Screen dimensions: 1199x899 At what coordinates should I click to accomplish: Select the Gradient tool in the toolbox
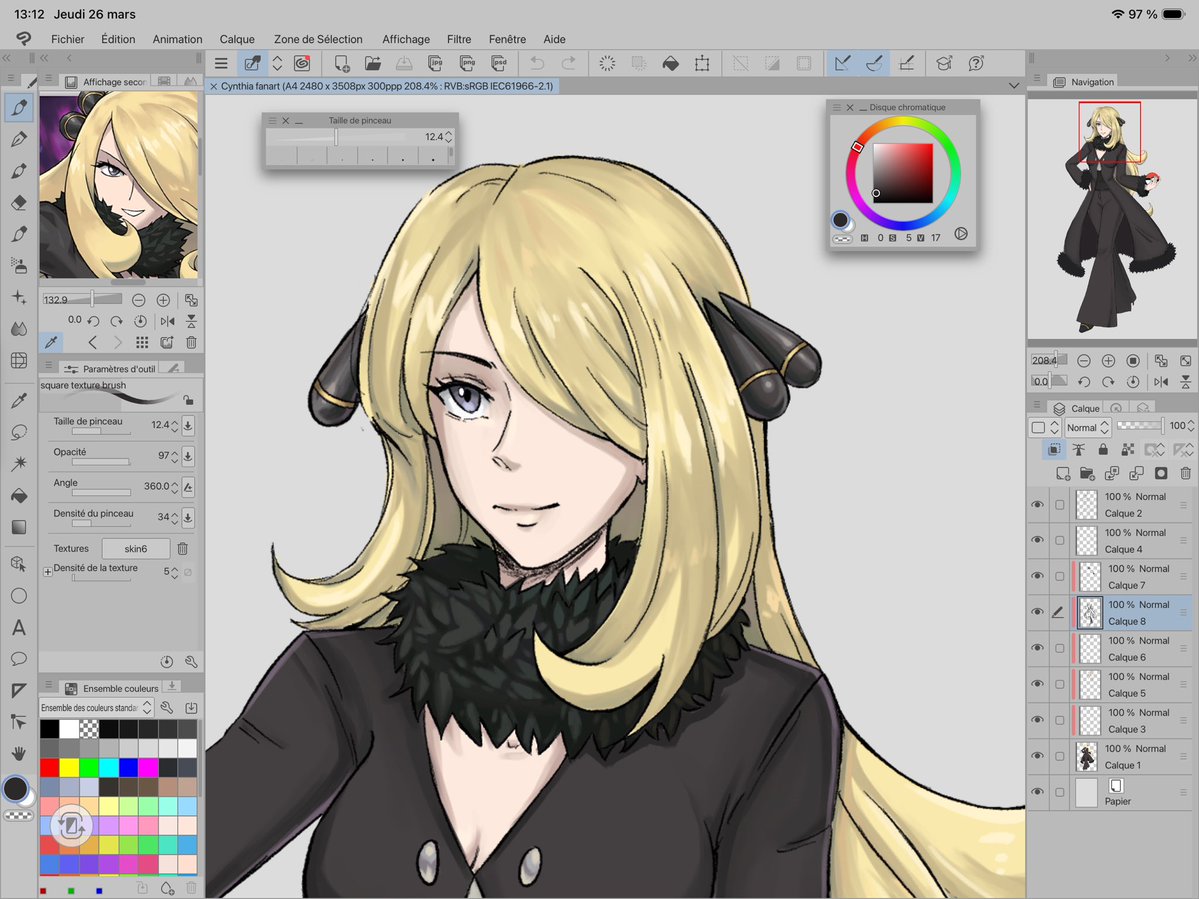pyautogui.click(x=19, y=527)
